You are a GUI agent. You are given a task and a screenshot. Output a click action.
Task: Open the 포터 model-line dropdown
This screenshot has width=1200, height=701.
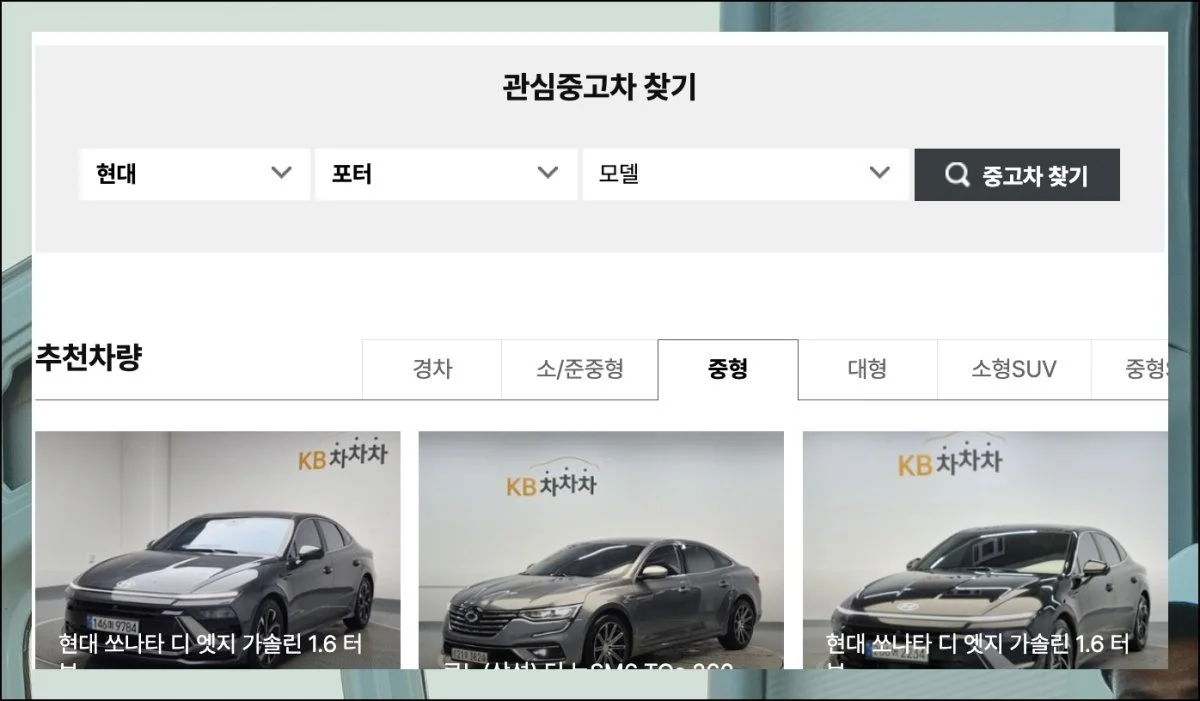pyautogui.click(x=446, y=174)
